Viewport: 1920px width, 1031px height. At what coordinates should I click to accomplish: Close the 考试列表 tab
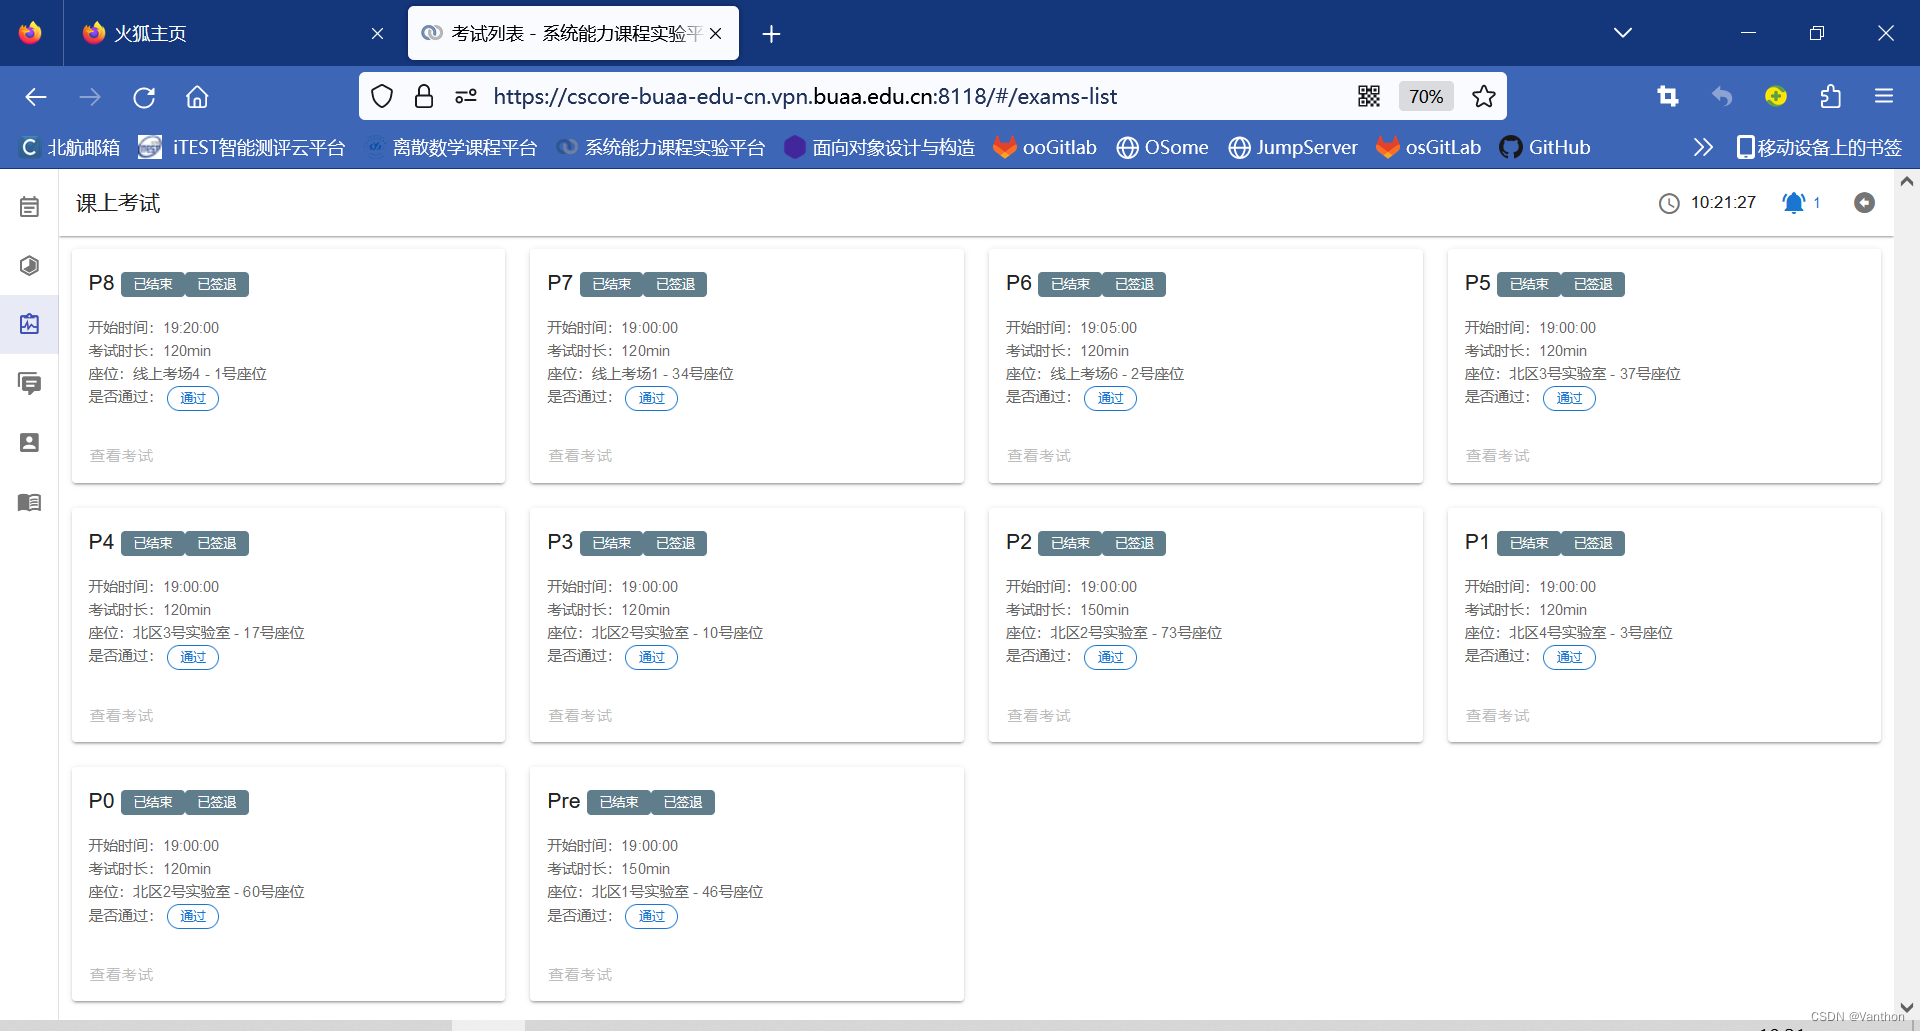coord(716,33)
